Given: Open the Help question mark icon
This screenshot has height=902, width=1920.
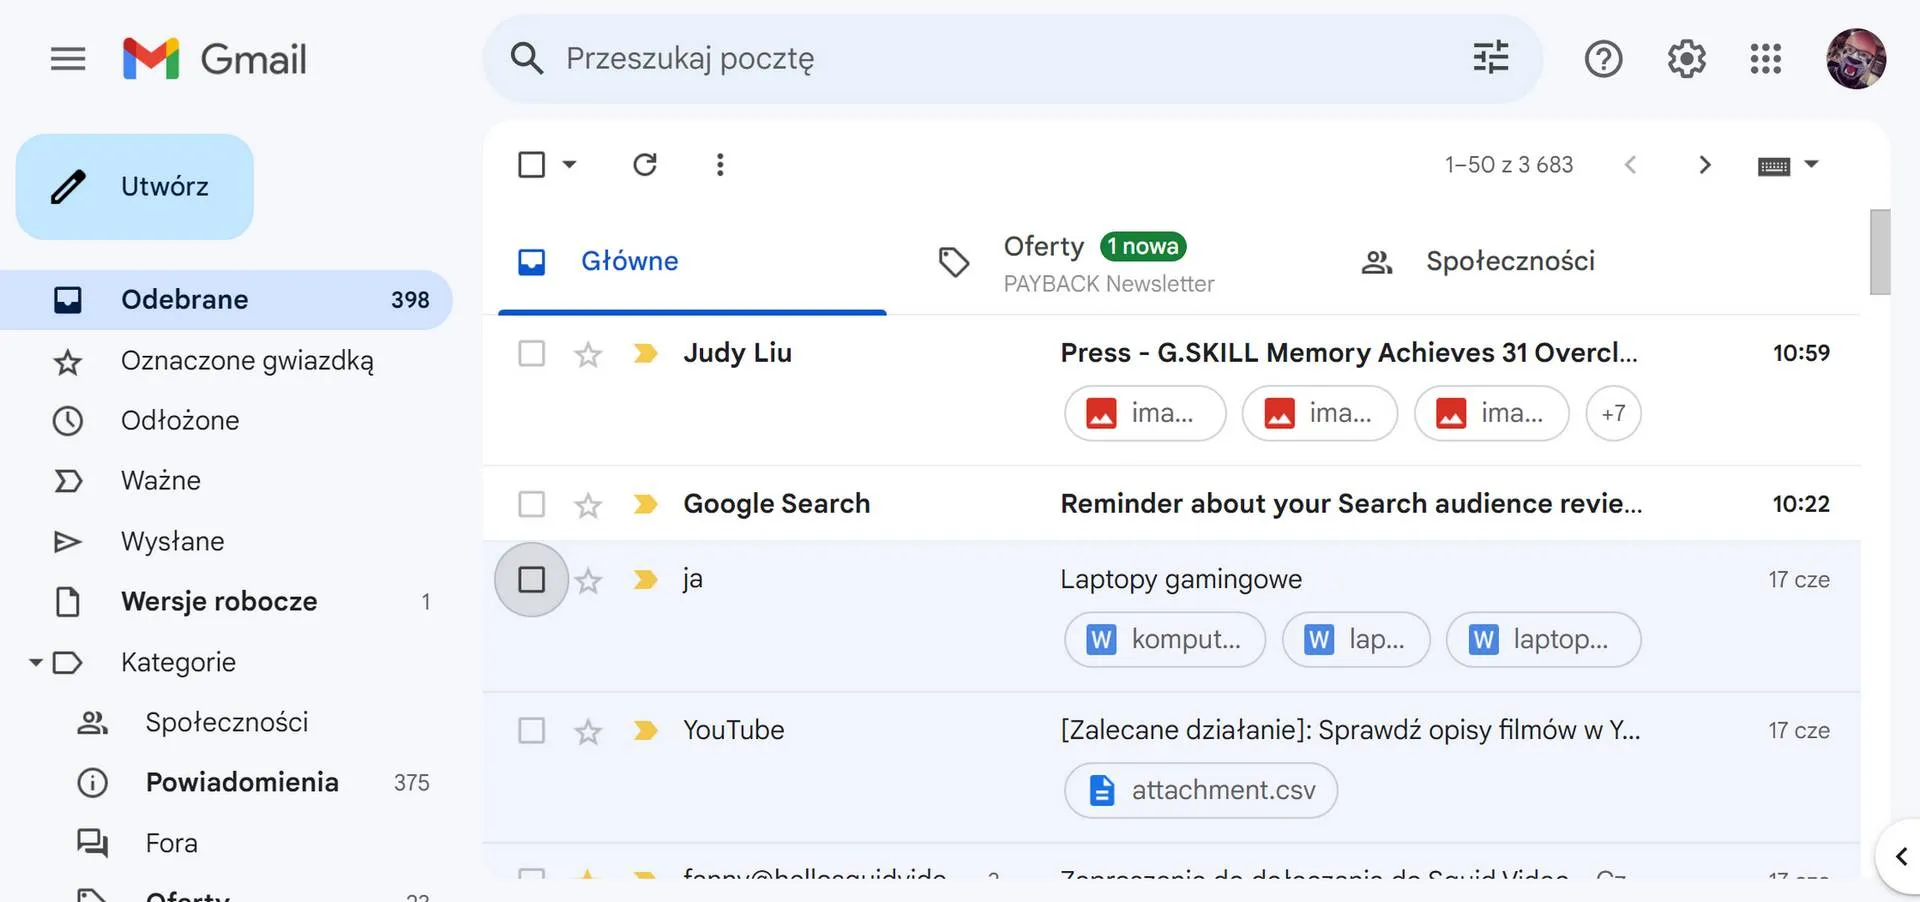Looking at the screenshot, I should tap(1603, 59).
